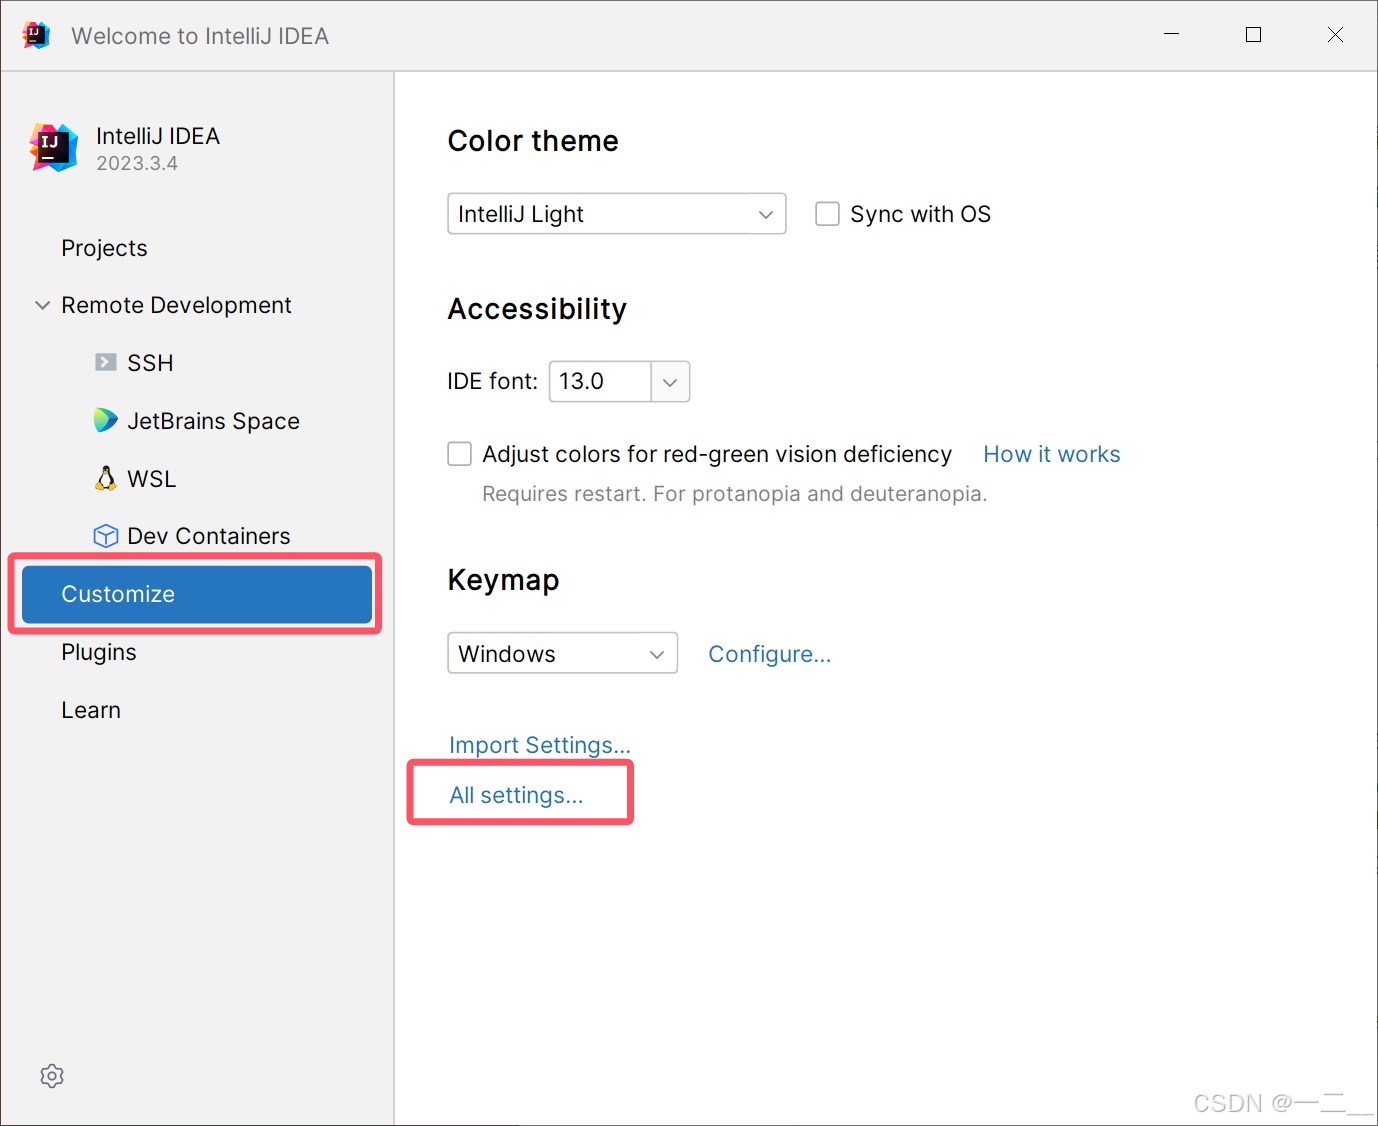Collapse the Remote Development section

(x=42, y=305)
